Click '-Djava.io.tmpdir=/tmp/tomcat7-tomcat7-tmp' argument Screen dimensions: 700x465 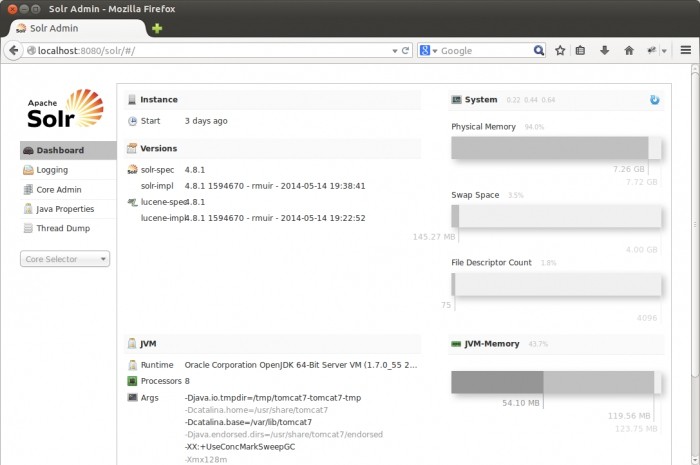273,398
